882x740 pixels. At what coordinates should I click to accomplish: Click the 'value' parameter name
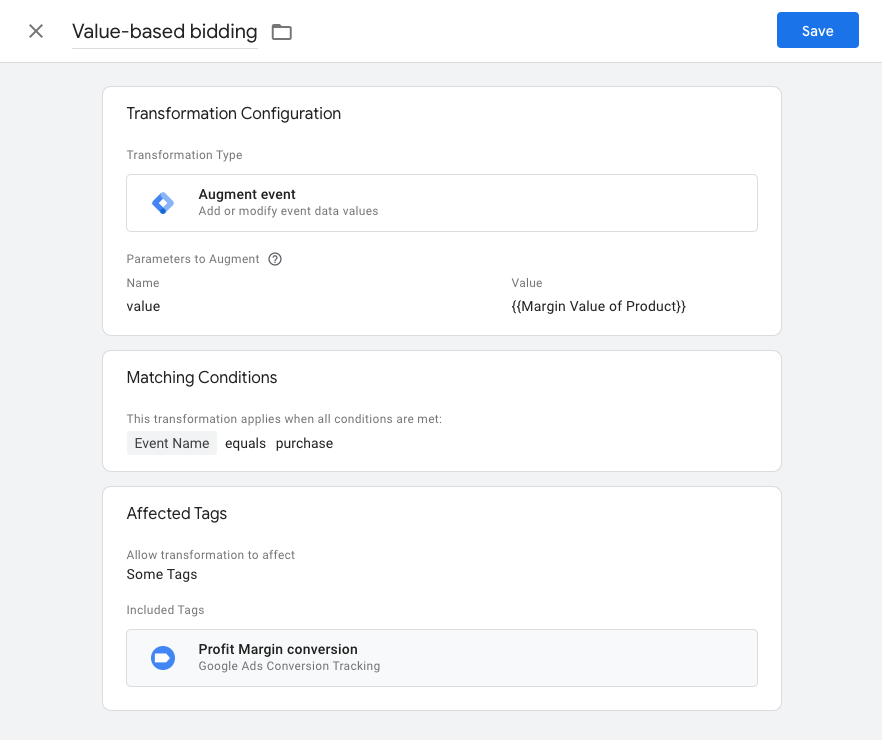143,306
